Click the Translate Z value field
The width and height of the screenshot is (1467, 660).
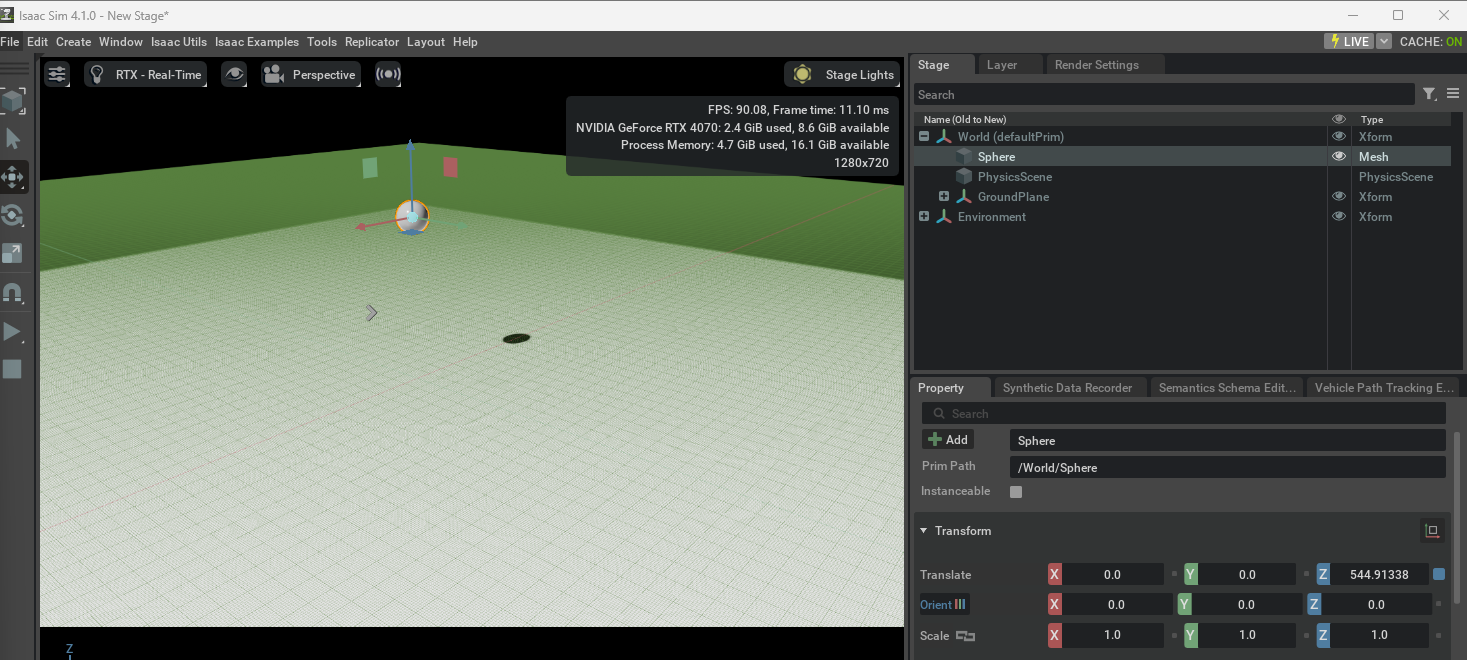(1380, 575)
